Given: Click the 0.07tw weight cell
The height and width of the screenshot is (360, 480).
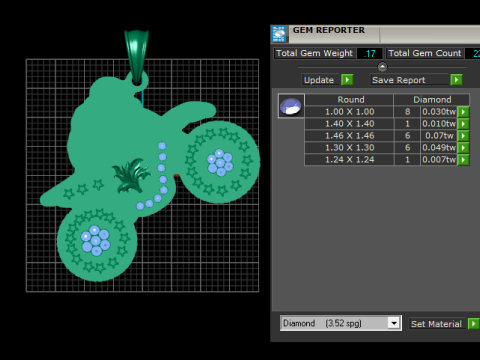Looking at the screenshot, I should click(x=439, y=136).
